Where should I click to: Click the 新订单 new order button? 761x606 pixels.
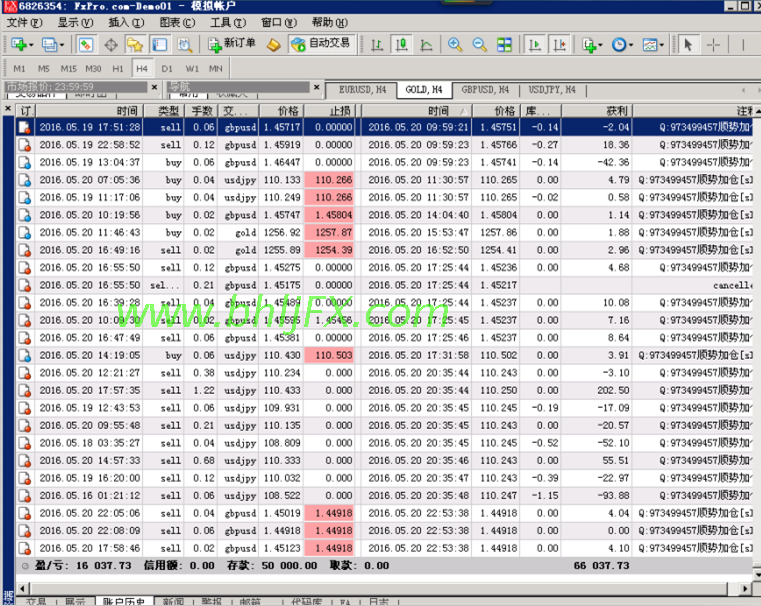(232, 44)
